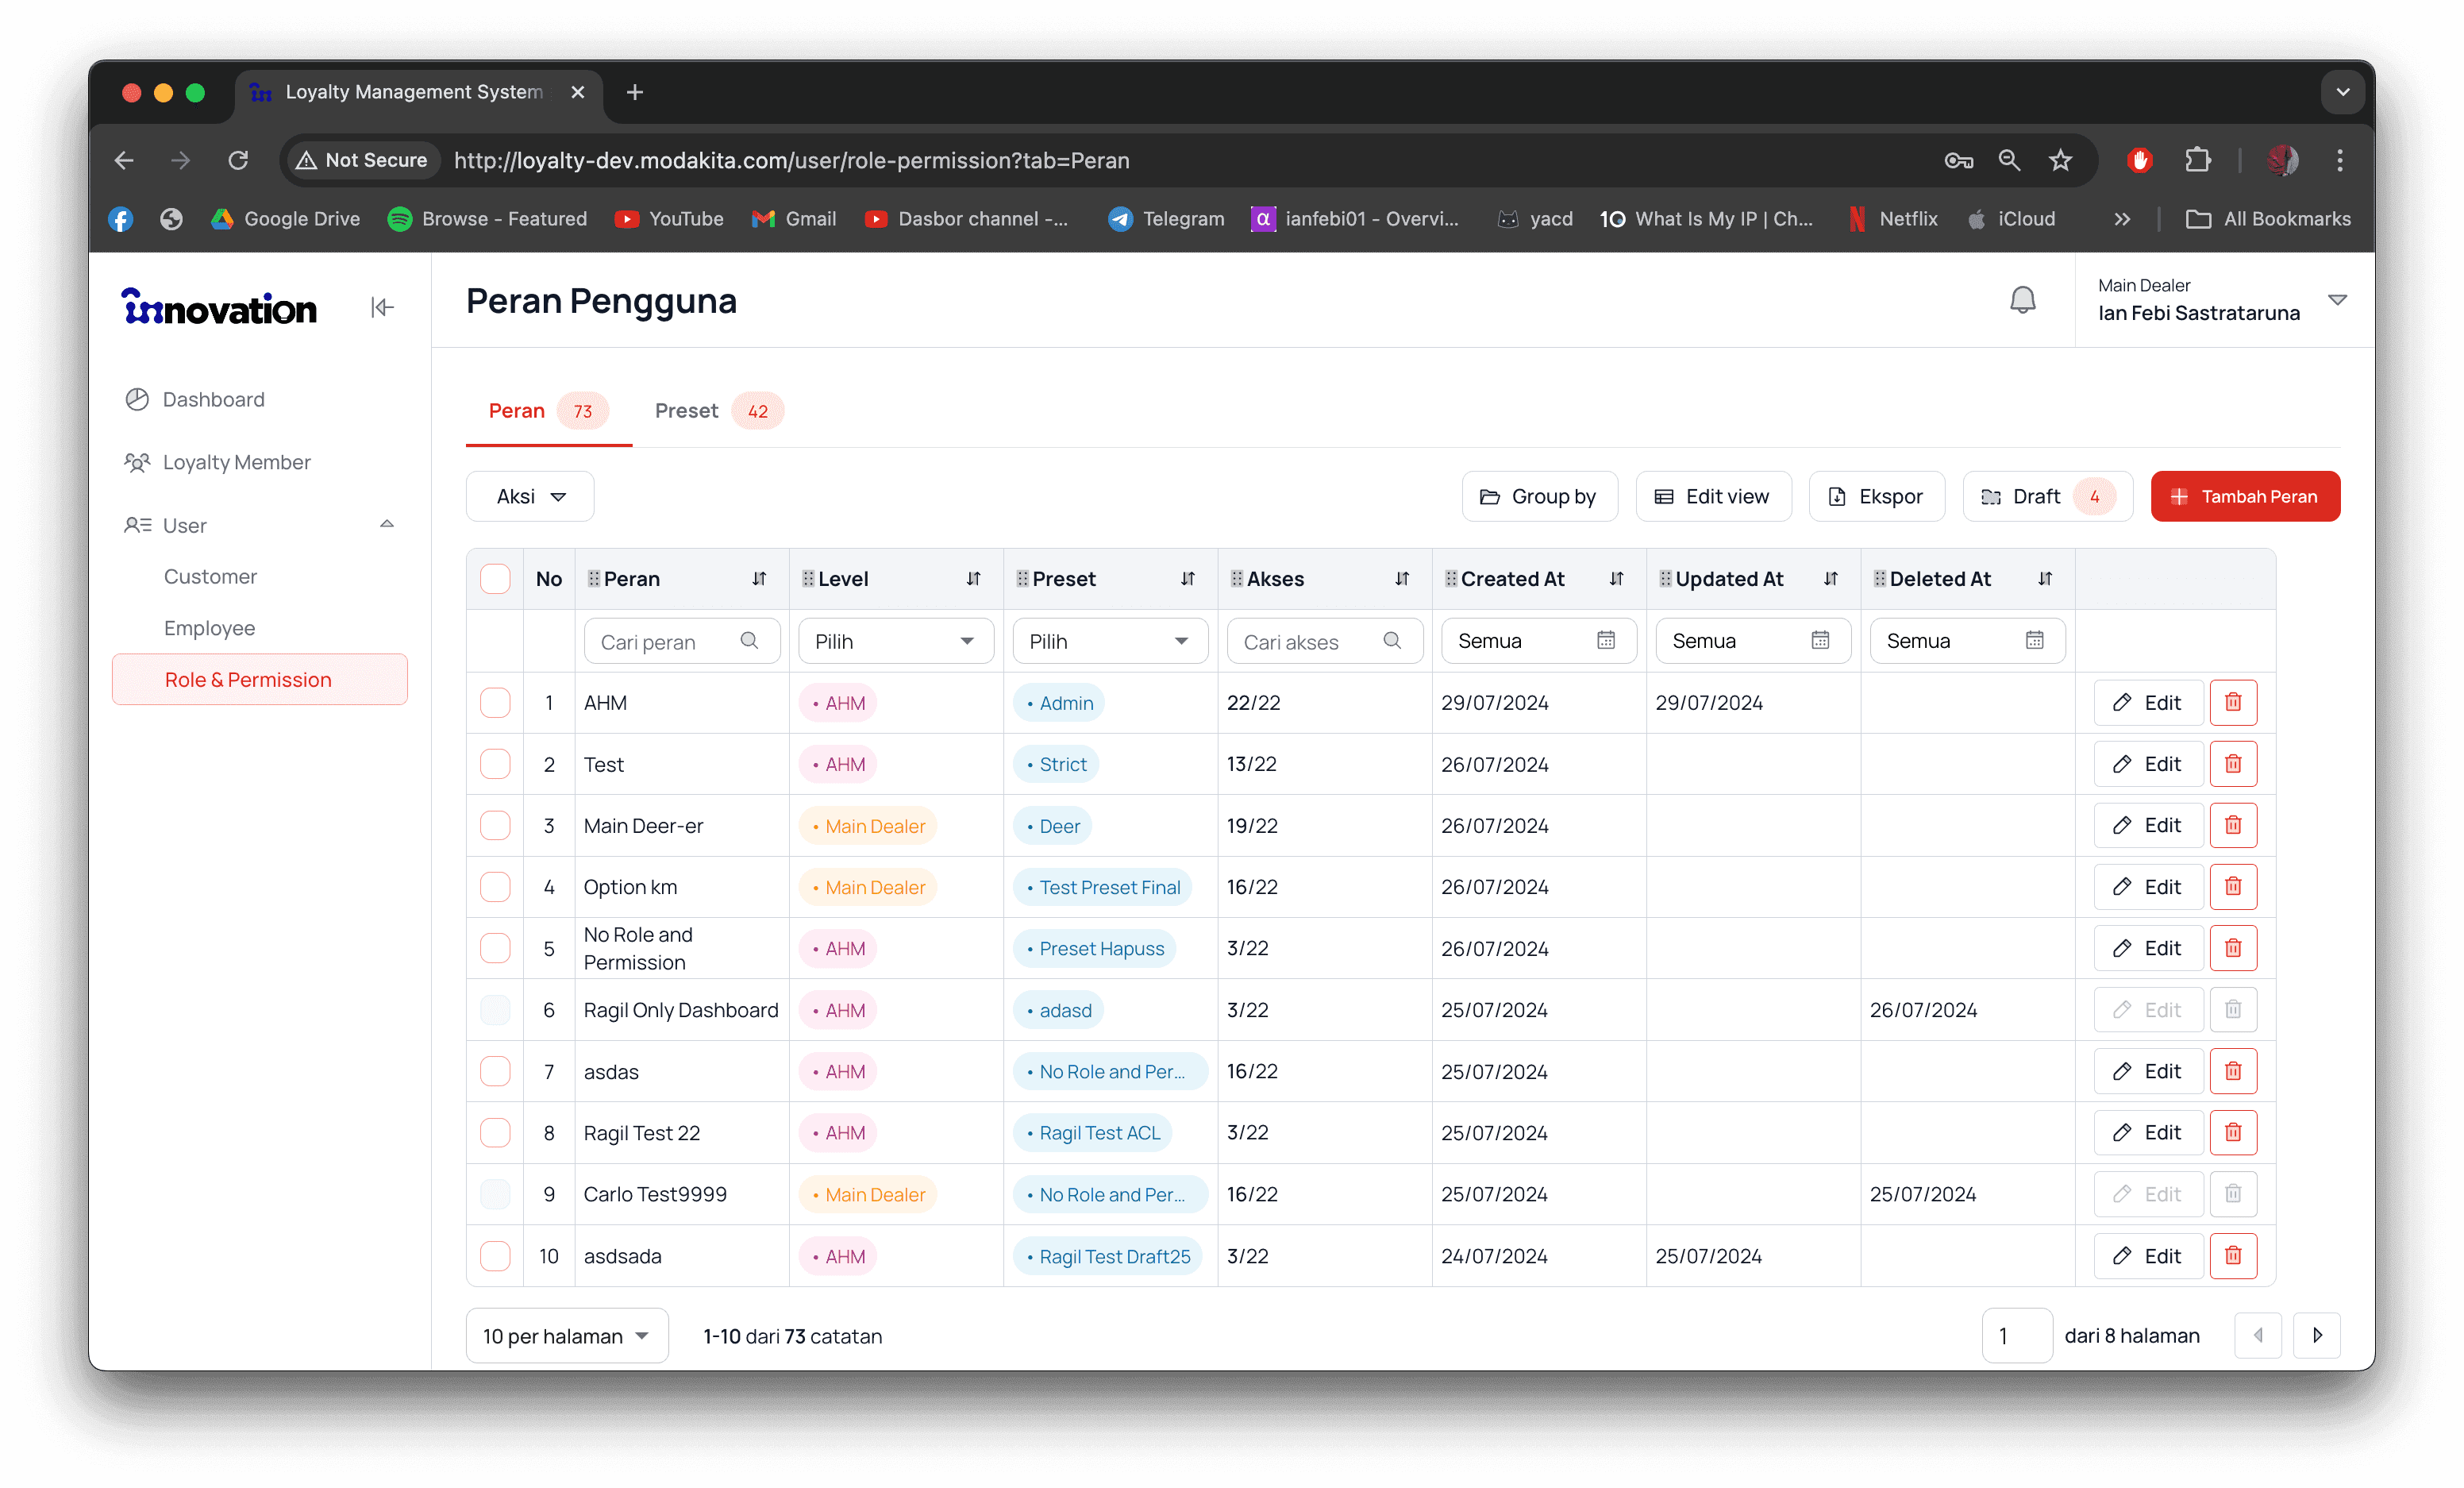
Task: Sort the Peran column with its sort arrows
Action: (759, 579)
